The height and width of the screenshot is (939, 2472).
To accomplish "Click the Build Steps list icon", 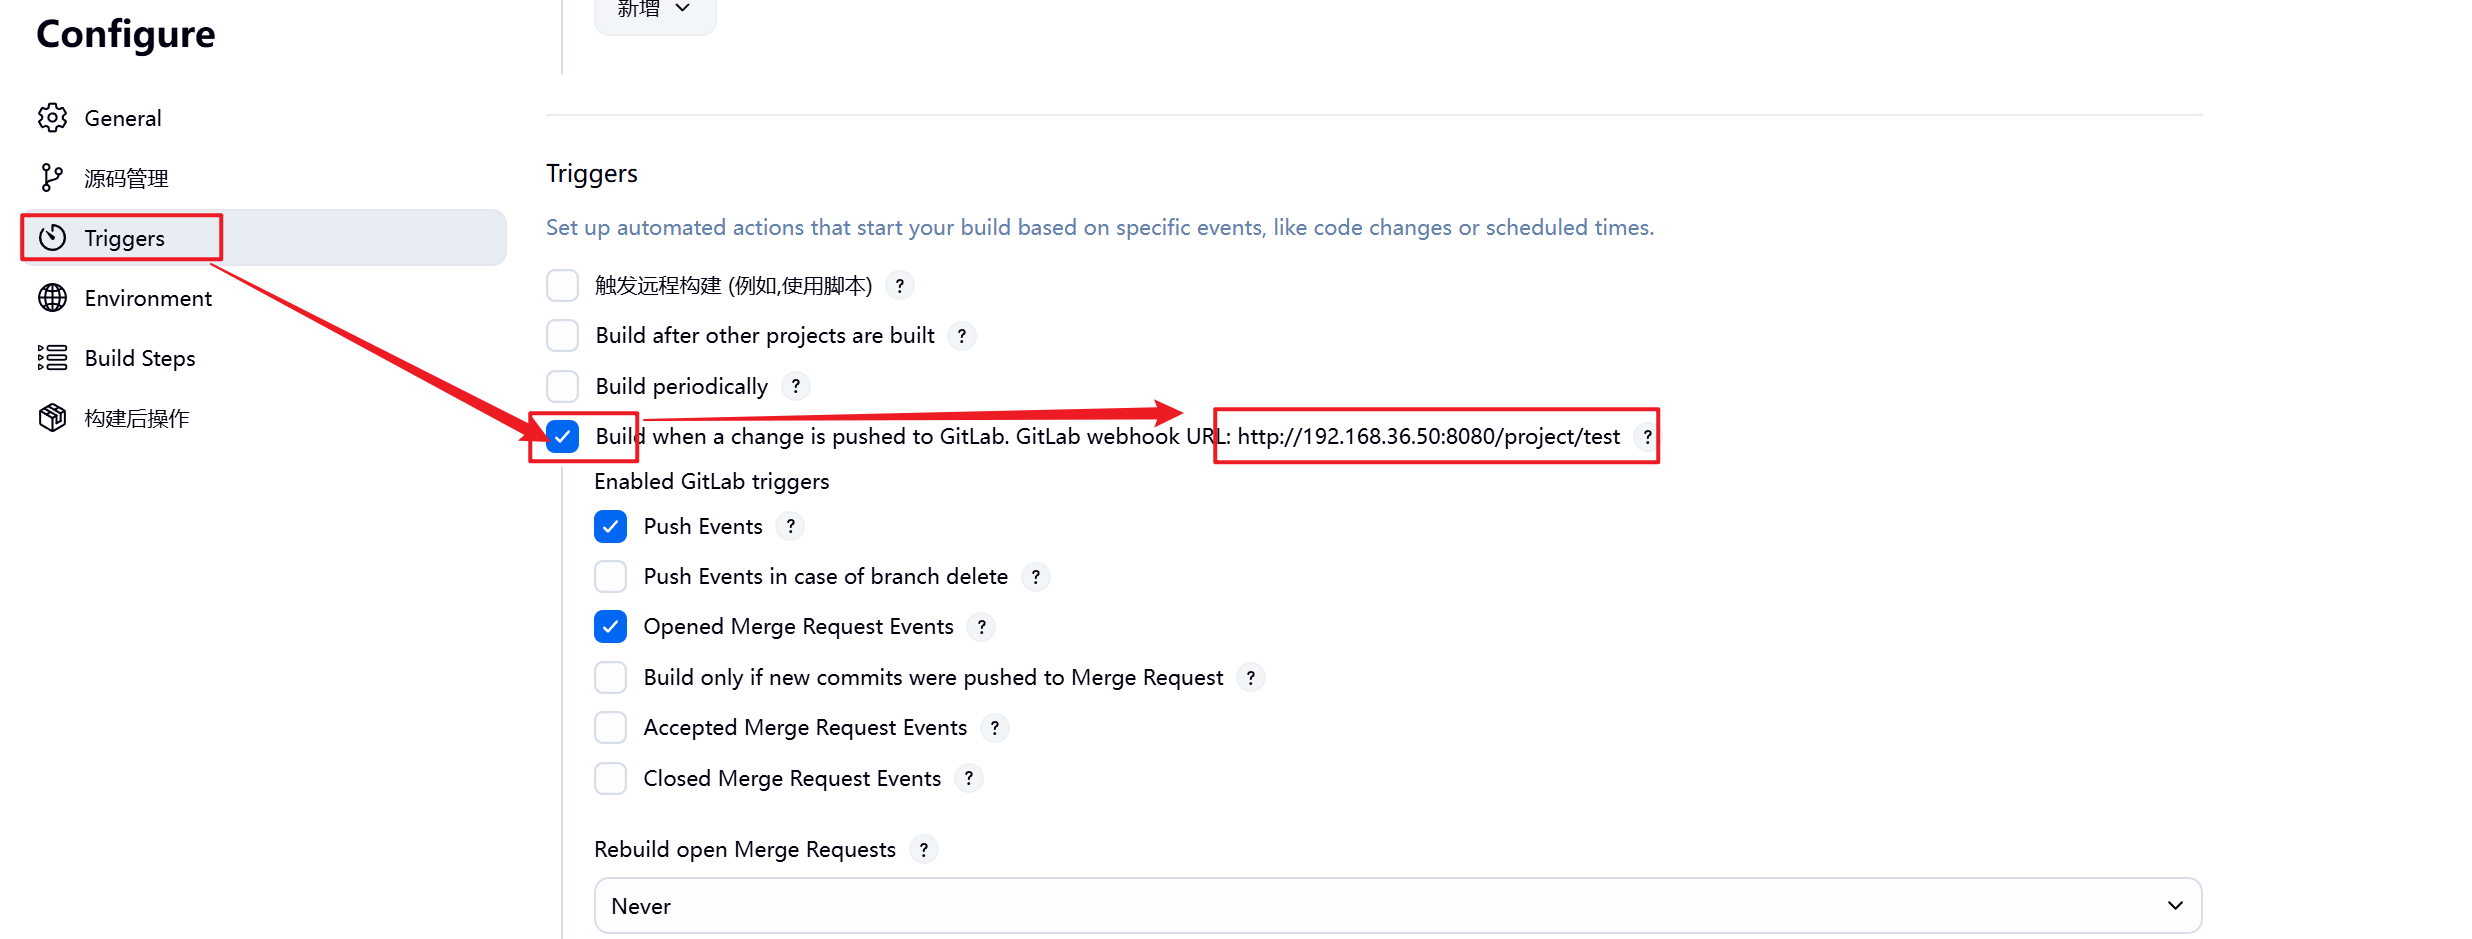I will tap(52, 358).
